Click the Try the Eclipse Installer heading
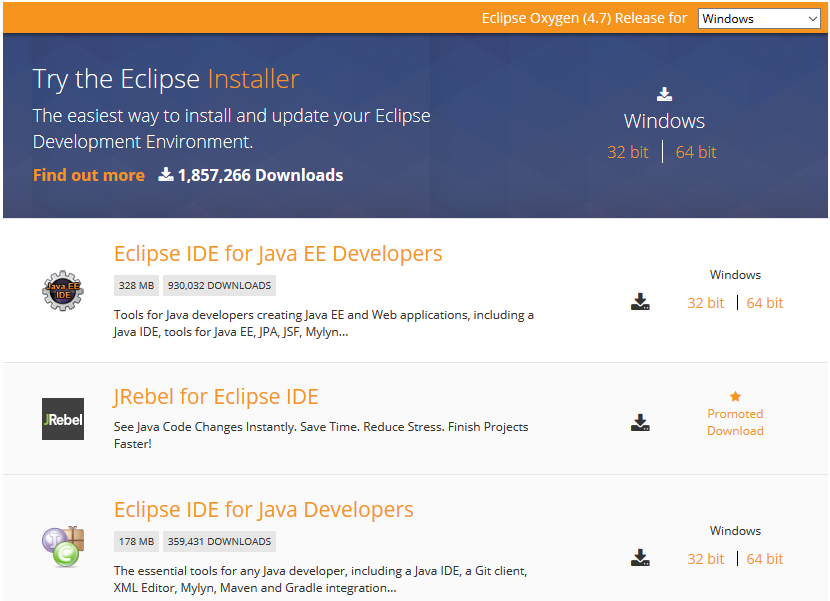 (166, 79)
